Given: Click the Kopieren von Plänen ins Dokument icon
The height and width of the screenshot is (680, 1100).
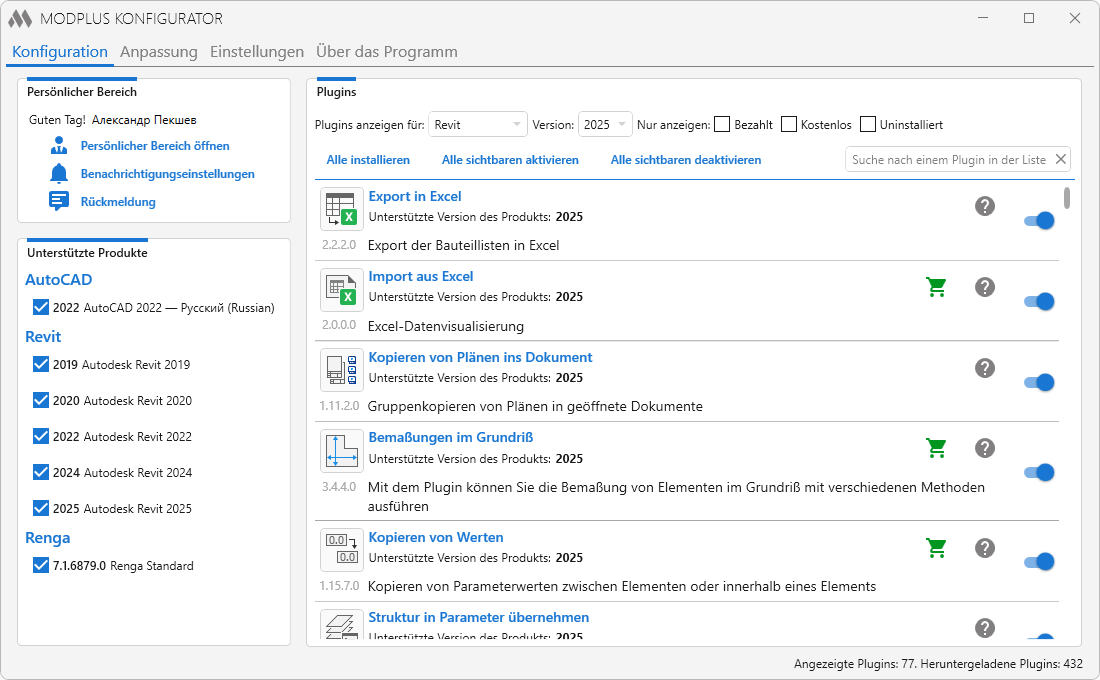Looking at the screenshot, I should [x=342, y=370].
